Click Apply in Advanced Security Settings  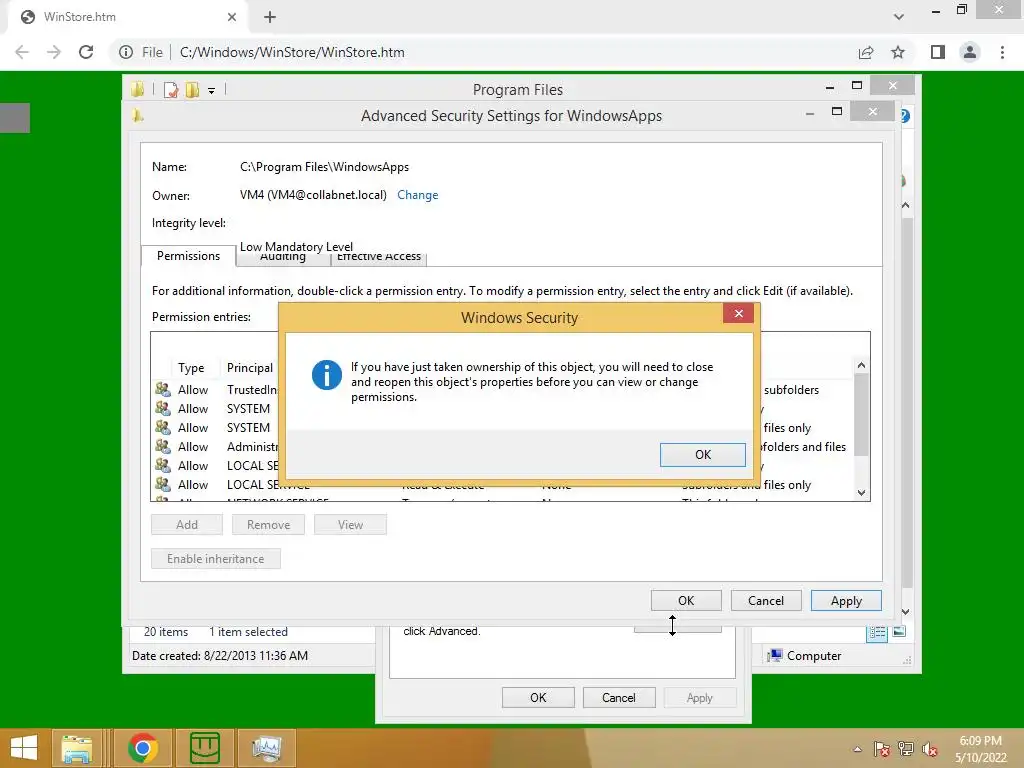[846, 601]
